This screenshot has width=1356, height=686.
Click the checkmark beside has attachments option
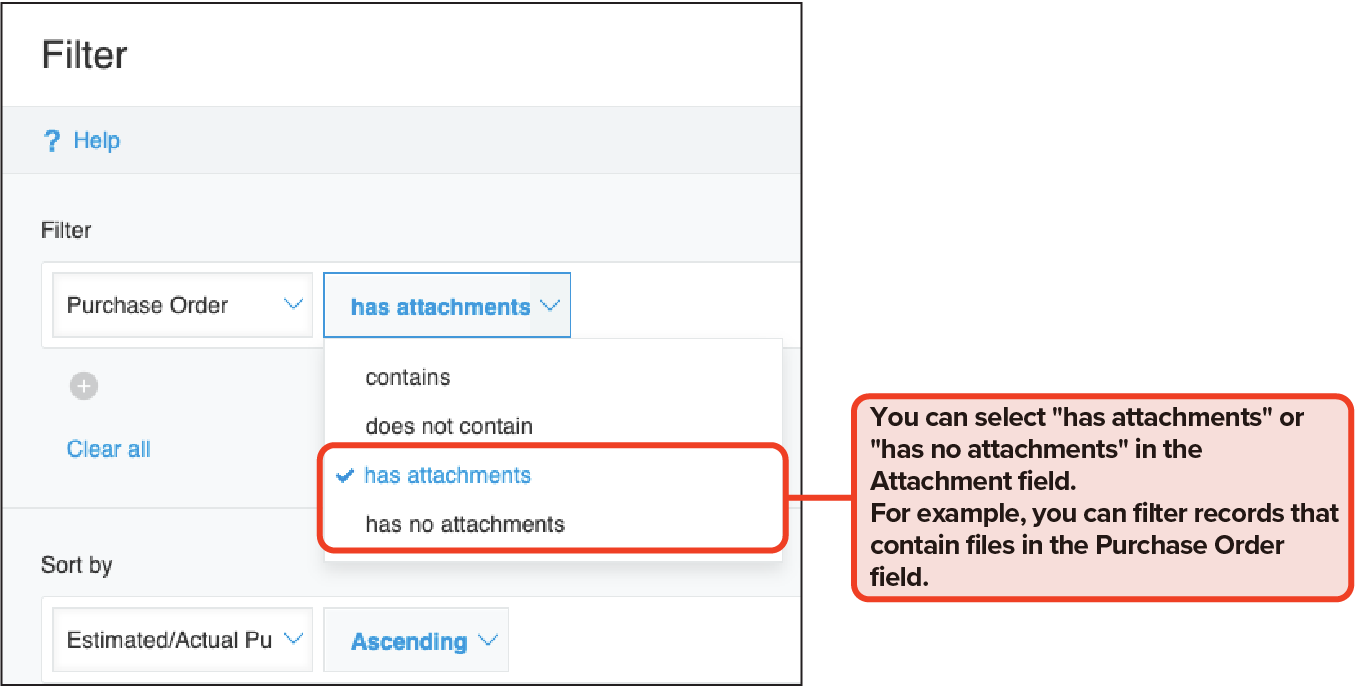coord(345,476)
